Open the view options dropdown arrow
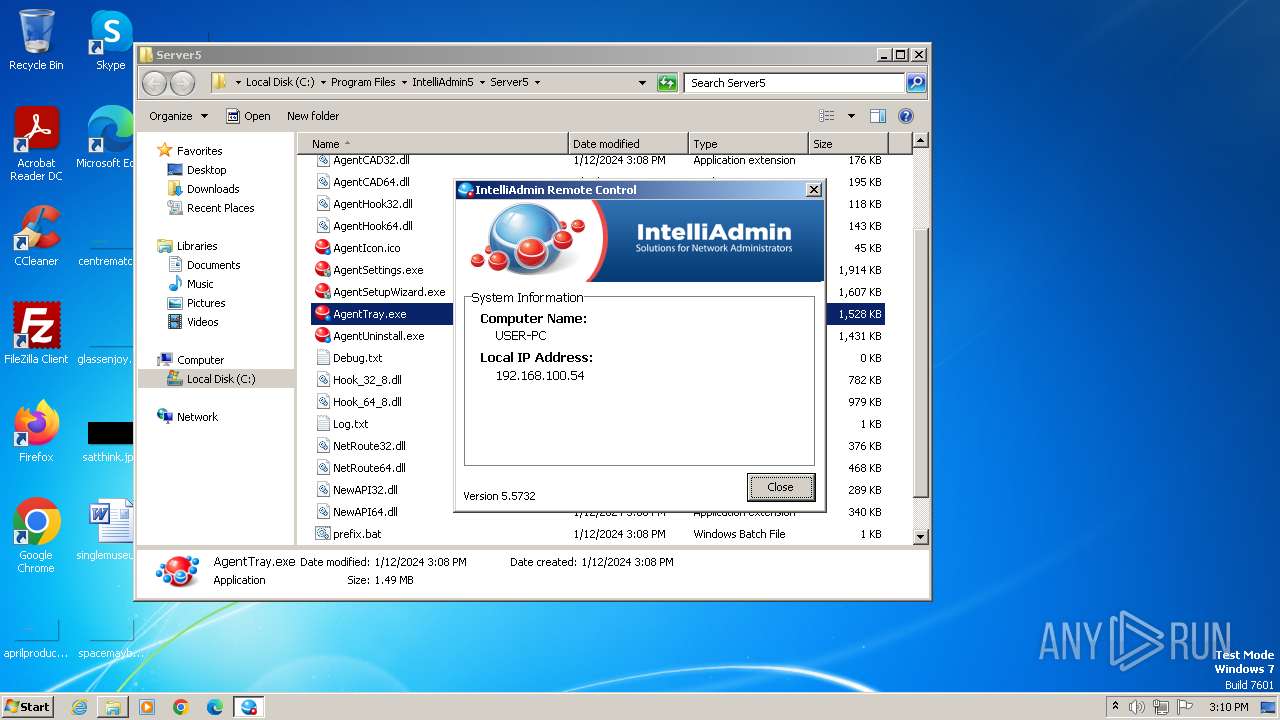 [x=851, y=116]
